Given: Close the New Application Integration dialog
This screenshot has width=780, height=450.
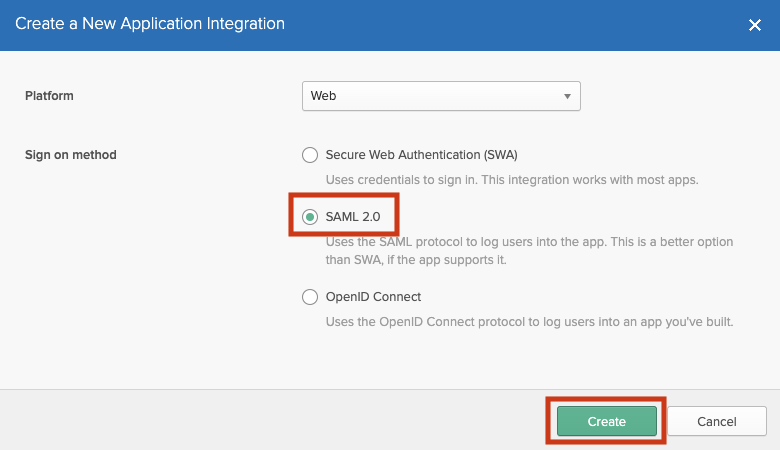Looking at the screenshot, I should pyautogui.click(x=755, y=25).
